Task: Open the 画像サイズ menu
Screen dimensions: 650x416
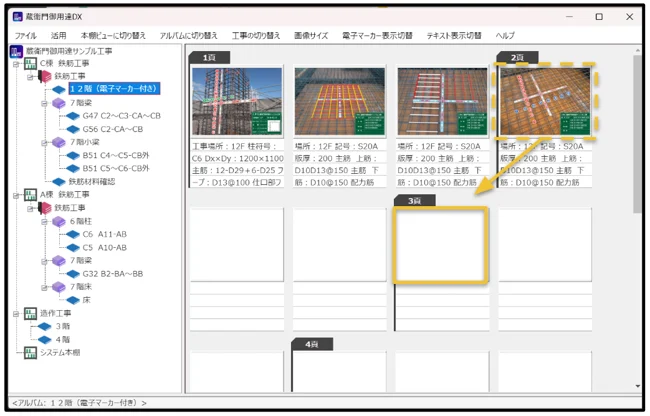Action: [310, 35]
